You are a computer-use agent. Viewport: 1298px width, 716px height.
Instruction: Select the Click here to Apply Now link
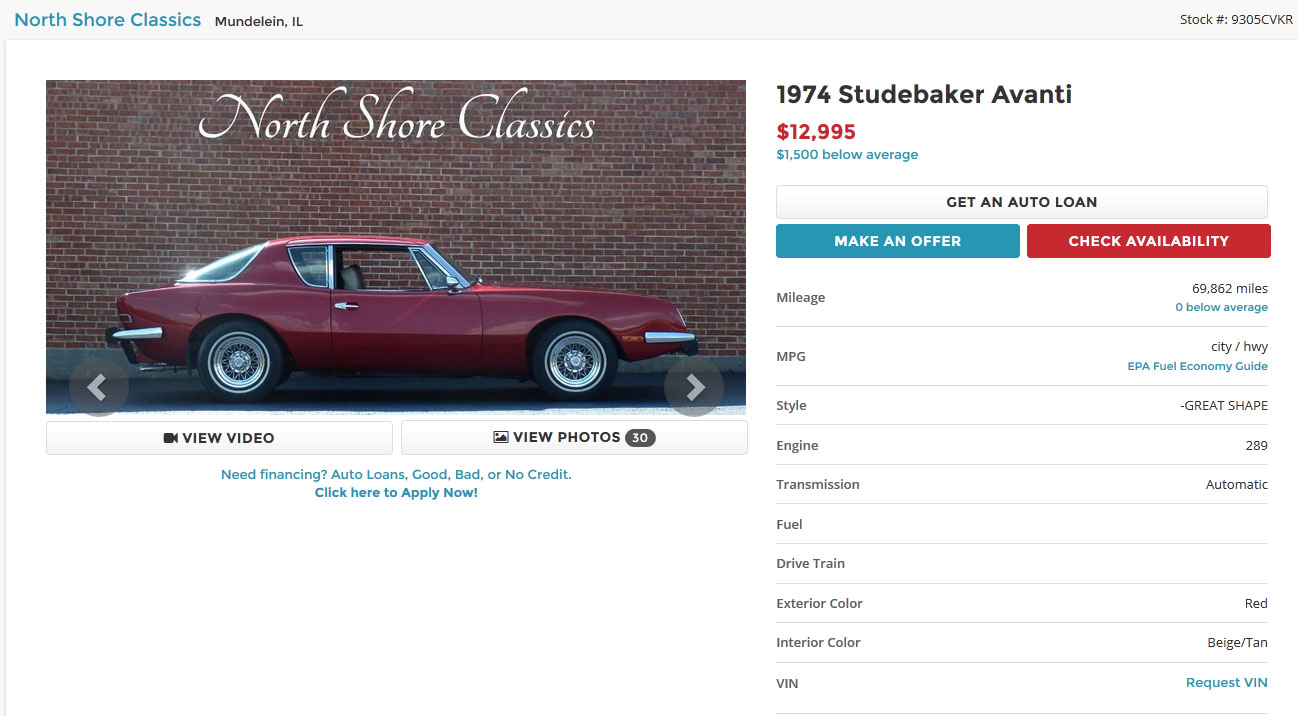click(x=396, y=493)
